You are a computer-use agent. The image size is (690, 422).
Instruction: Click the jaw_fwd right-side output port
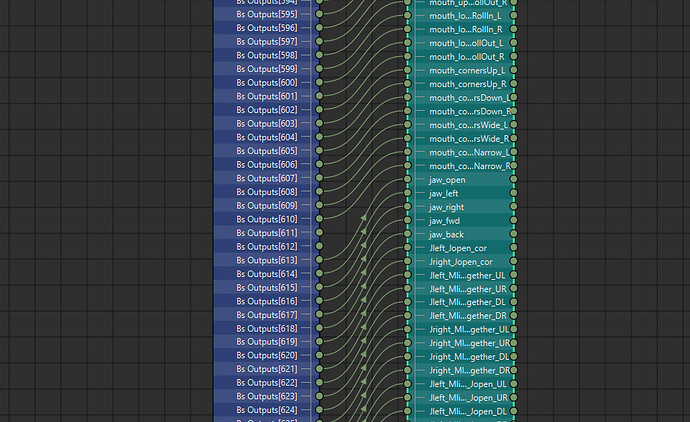(513, 221)
